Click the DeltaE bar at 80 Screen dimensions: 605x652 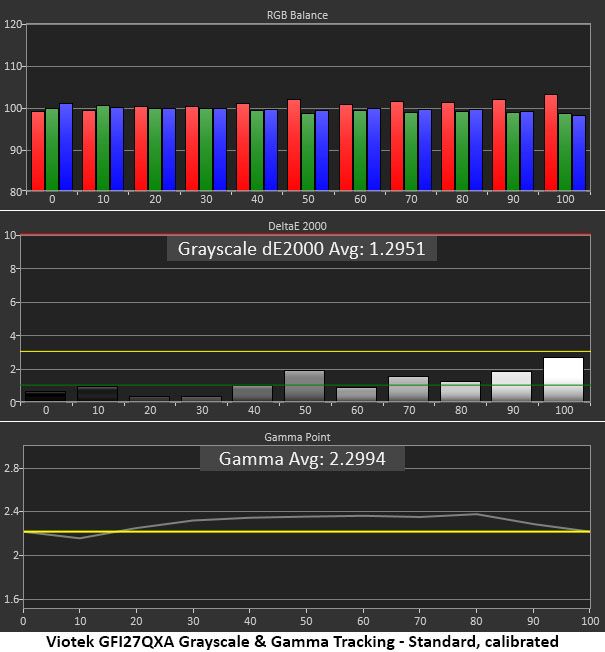pyautogui.click(x=460, y=392)
